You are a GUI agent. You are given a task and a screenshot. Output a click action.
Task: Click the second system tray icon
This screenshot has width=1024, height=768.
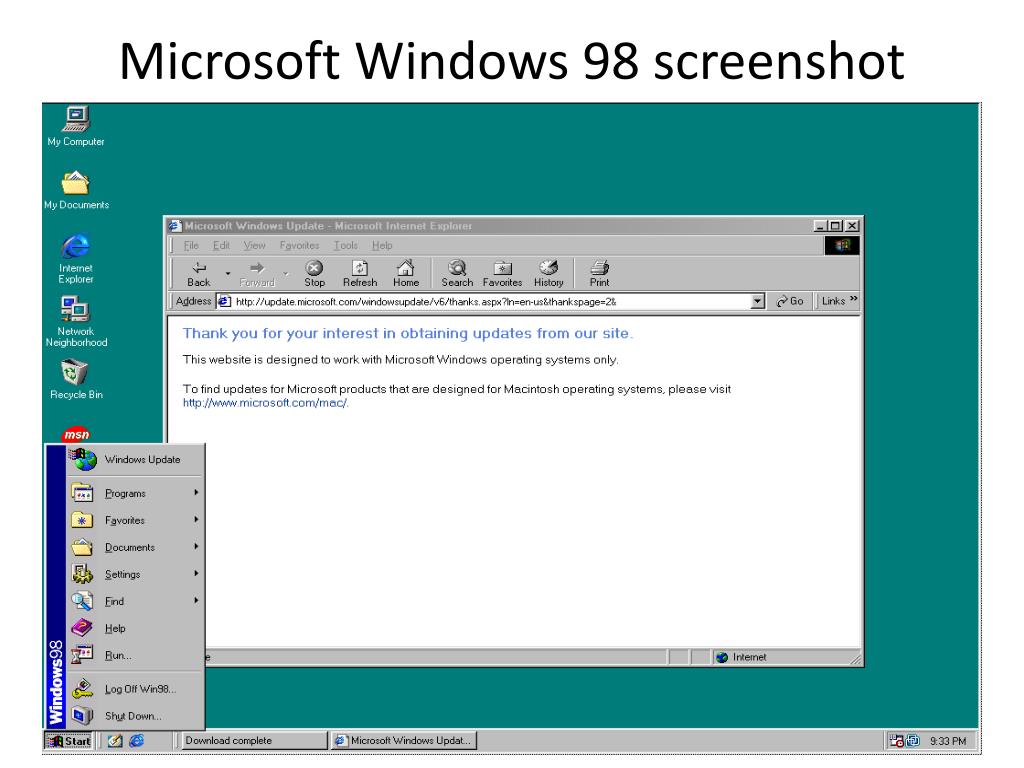(913, 741)
